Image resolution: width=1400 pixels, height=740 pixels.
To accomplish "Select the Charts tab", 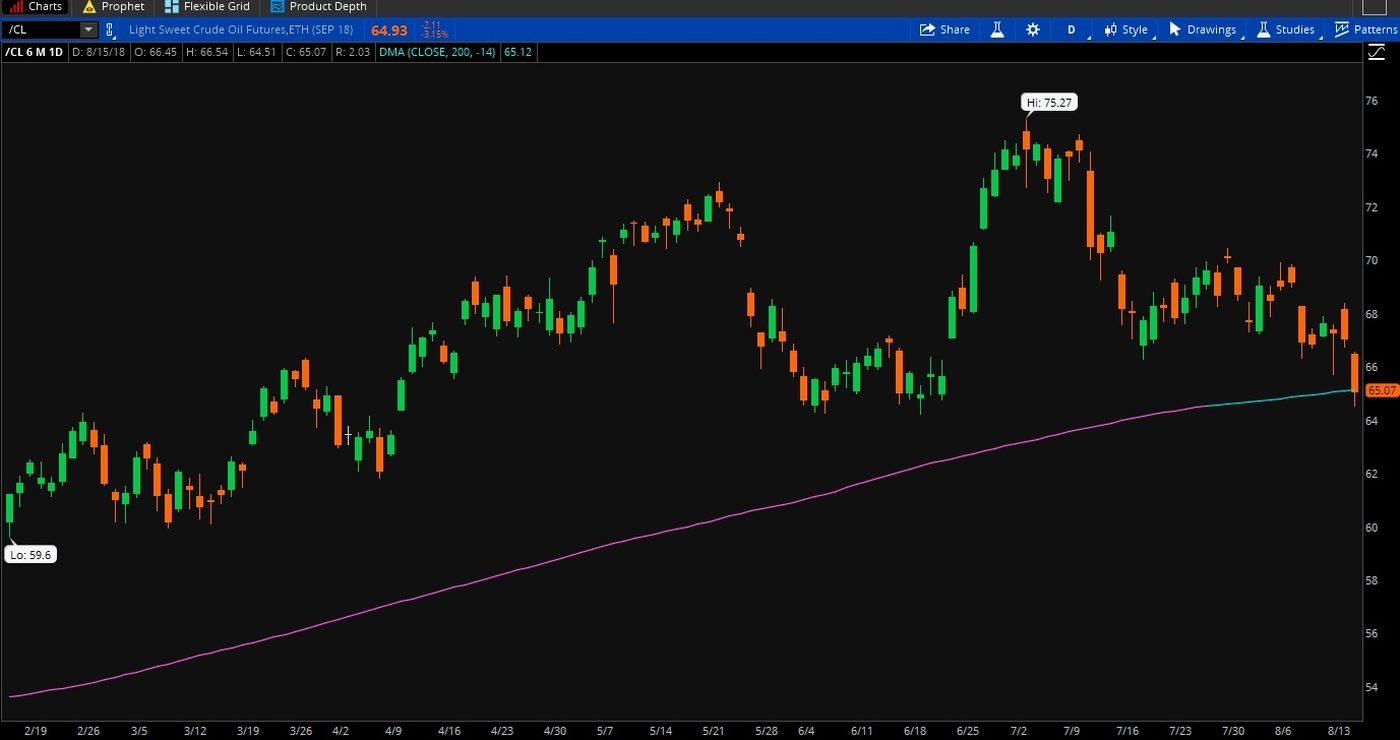I will (x=36, y=7).
